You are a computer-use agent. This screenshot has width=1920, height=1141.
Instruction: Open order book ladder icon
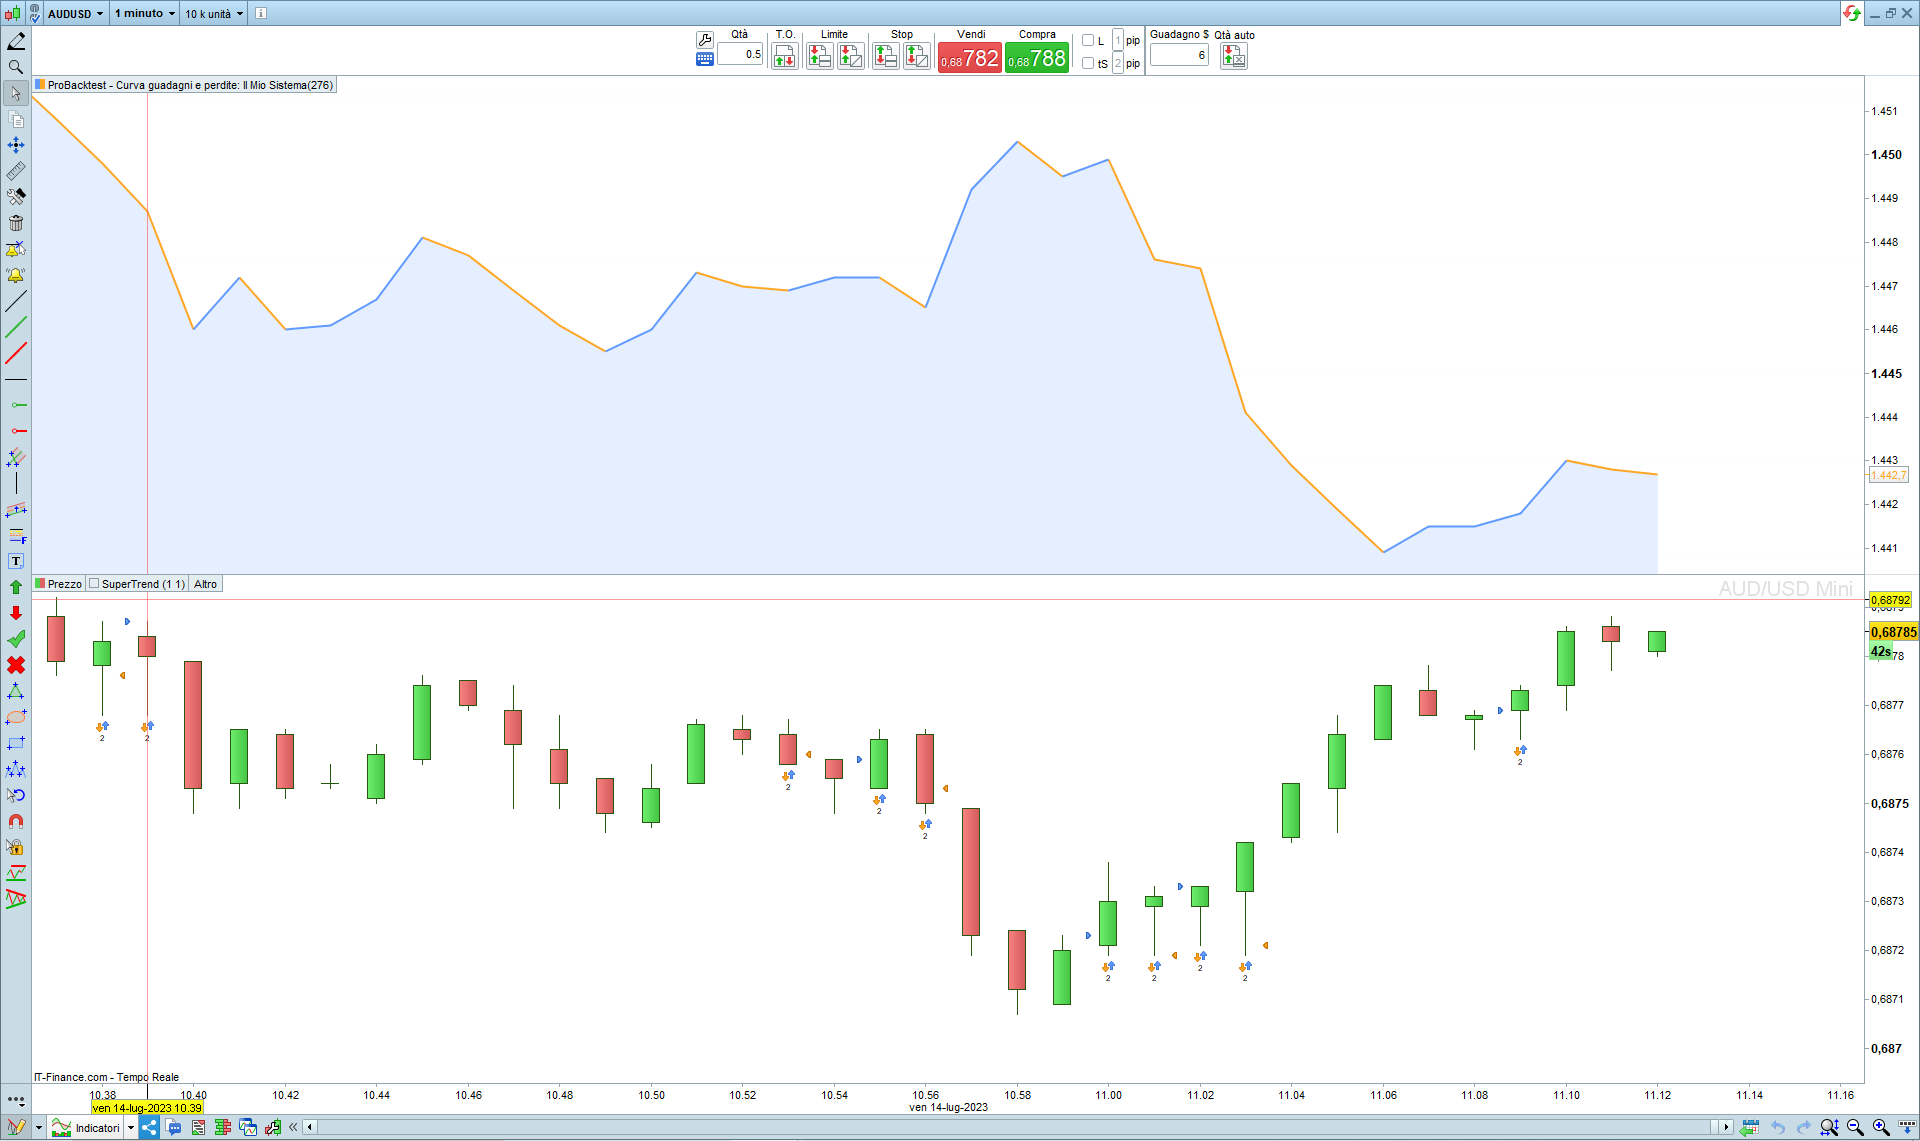223,1128
